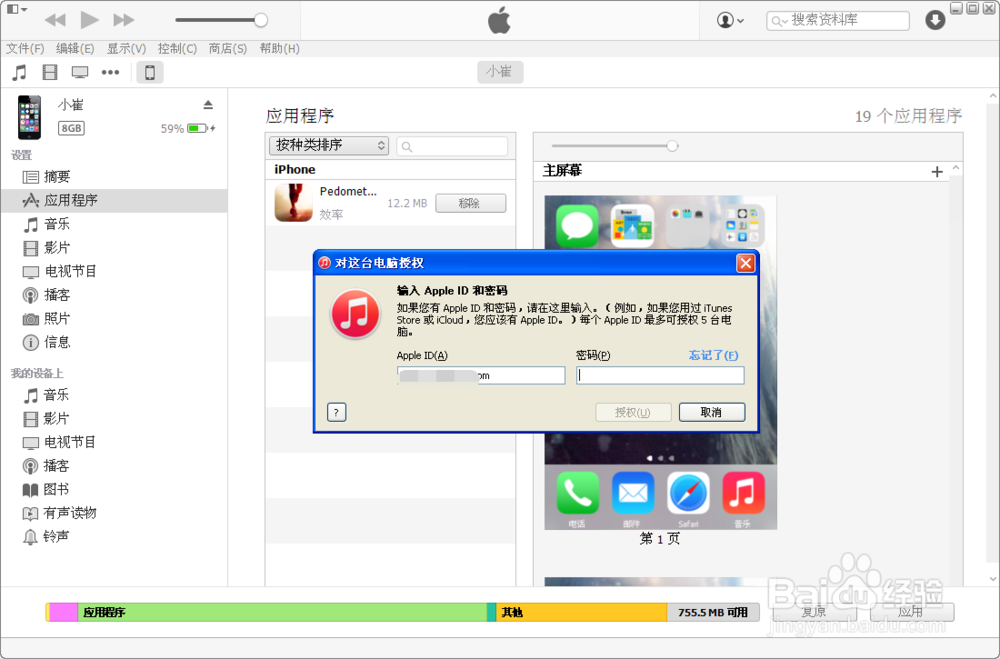Viewport: 1000px width, 659px height.
Task: Click the Mail app in dock
Action: point(633,493)
